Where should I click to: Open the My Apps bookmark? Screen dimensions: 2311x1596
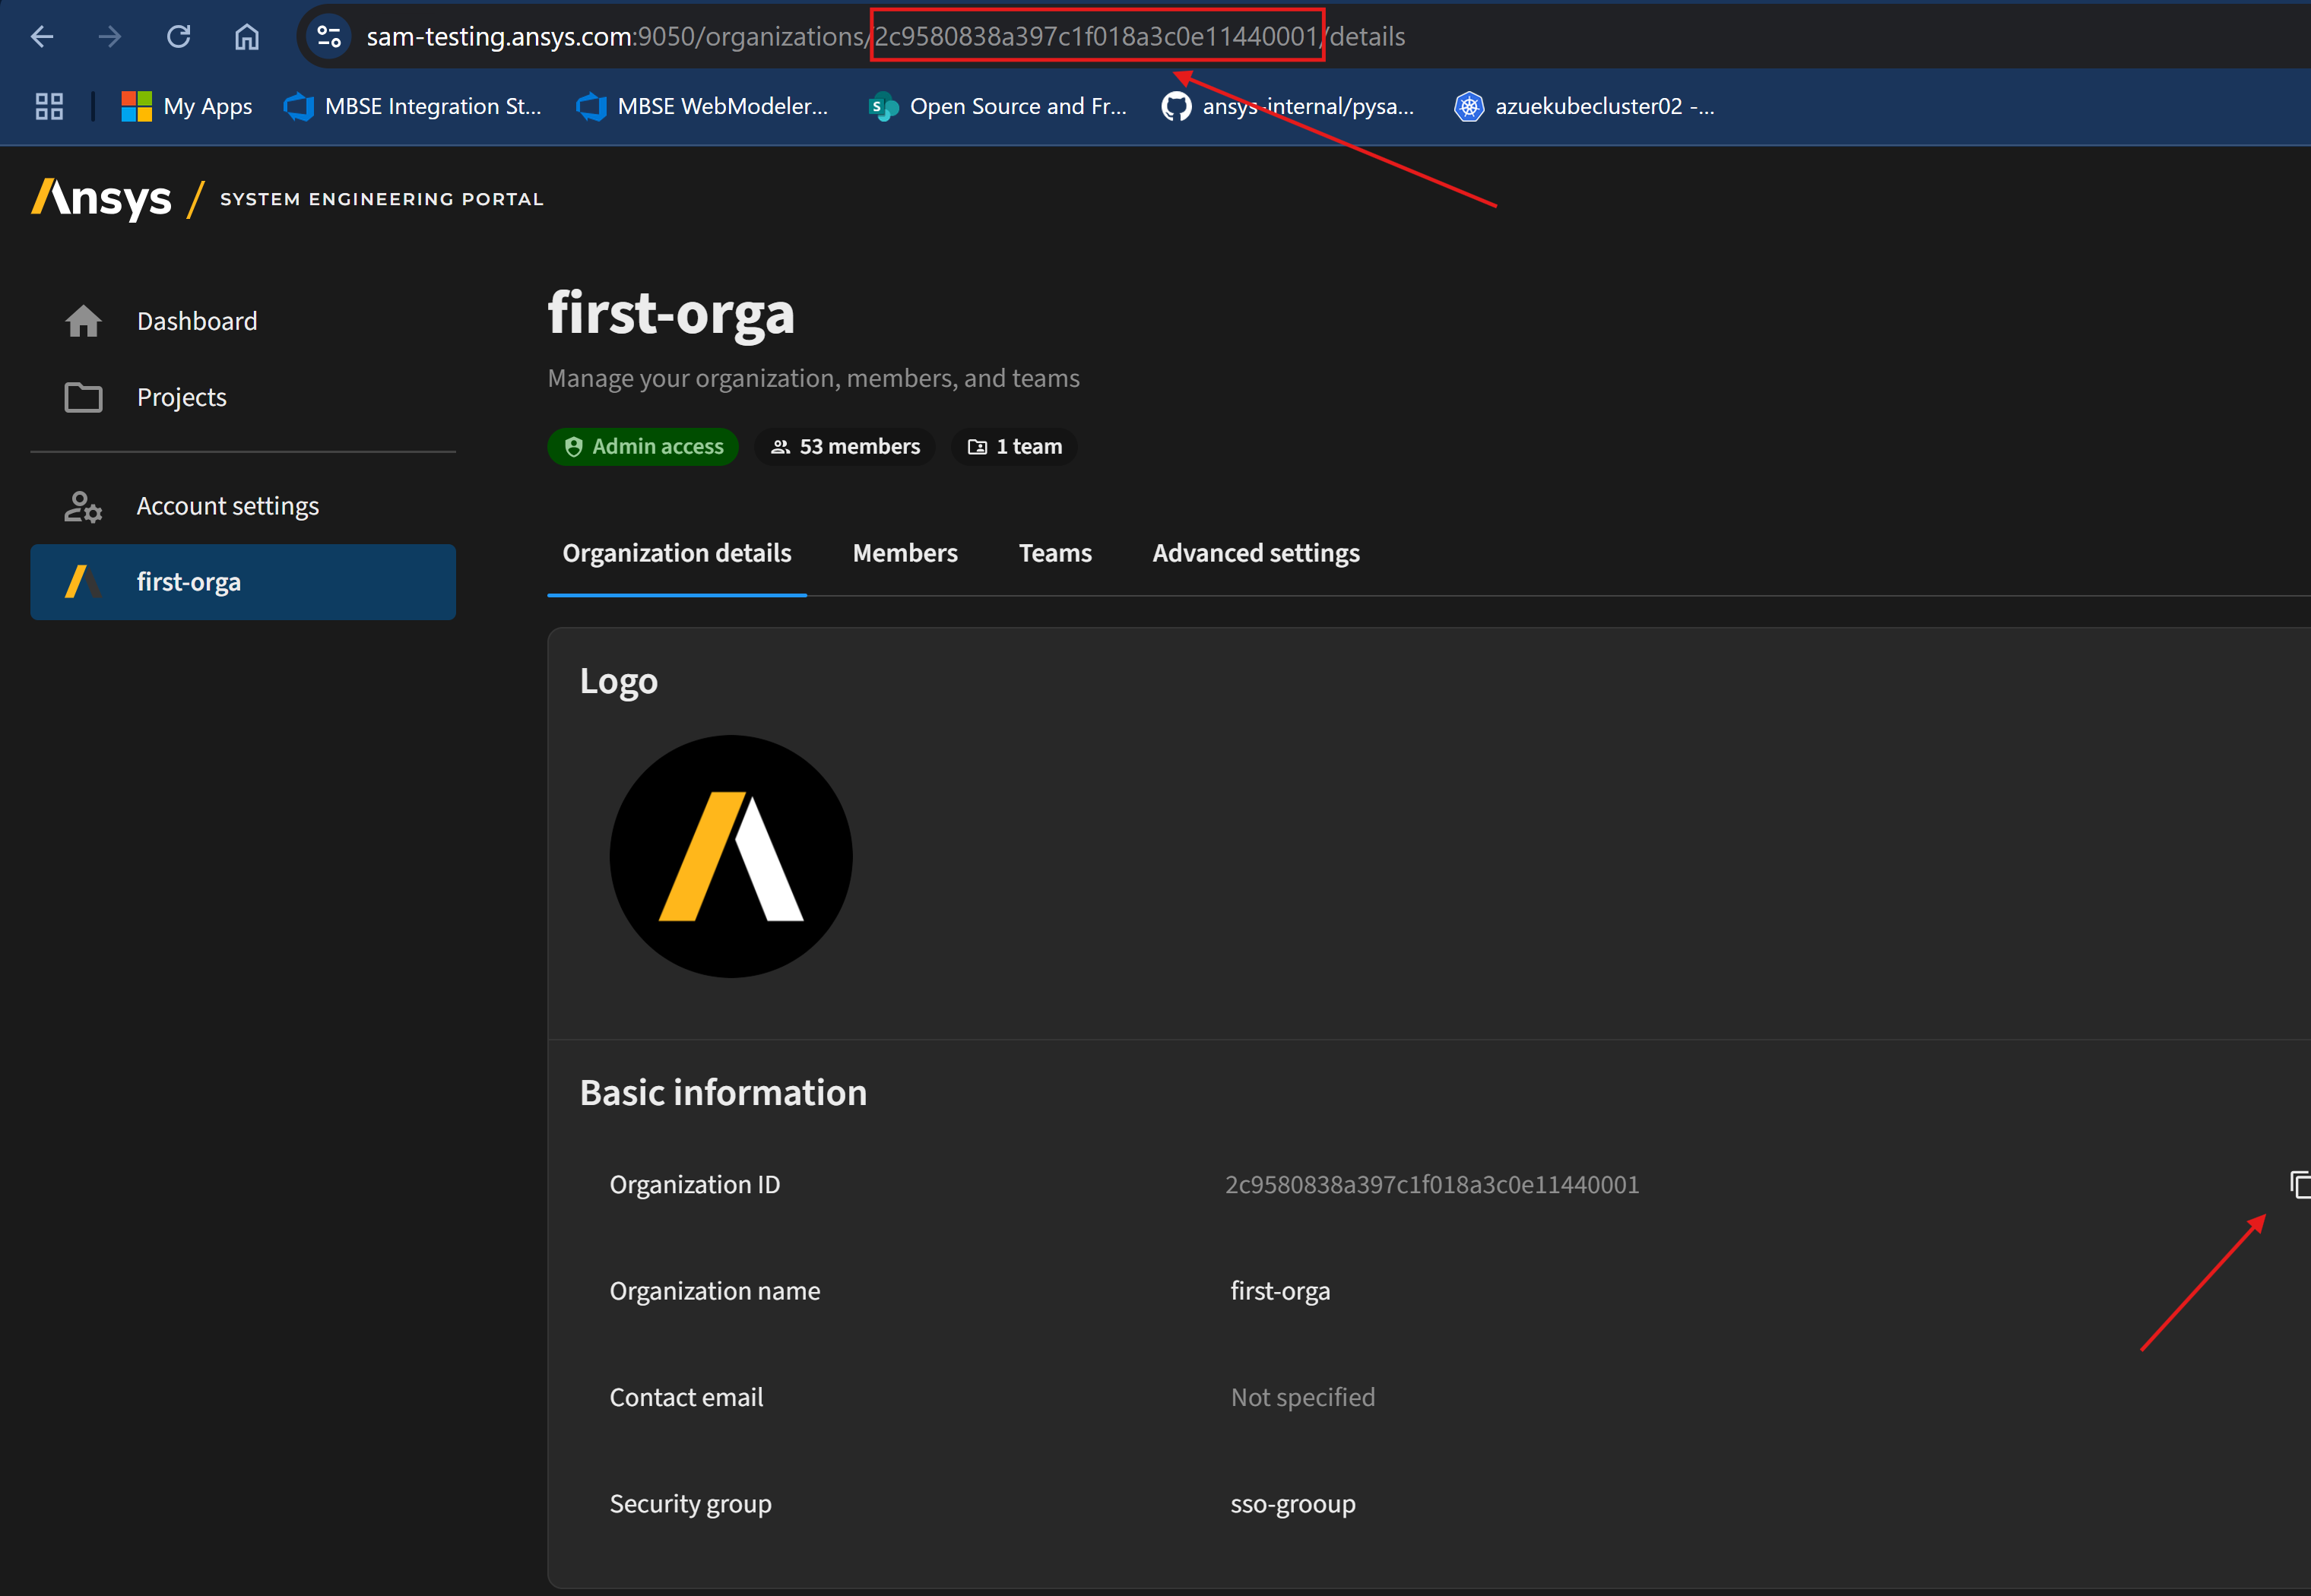(x=187, y=106)
